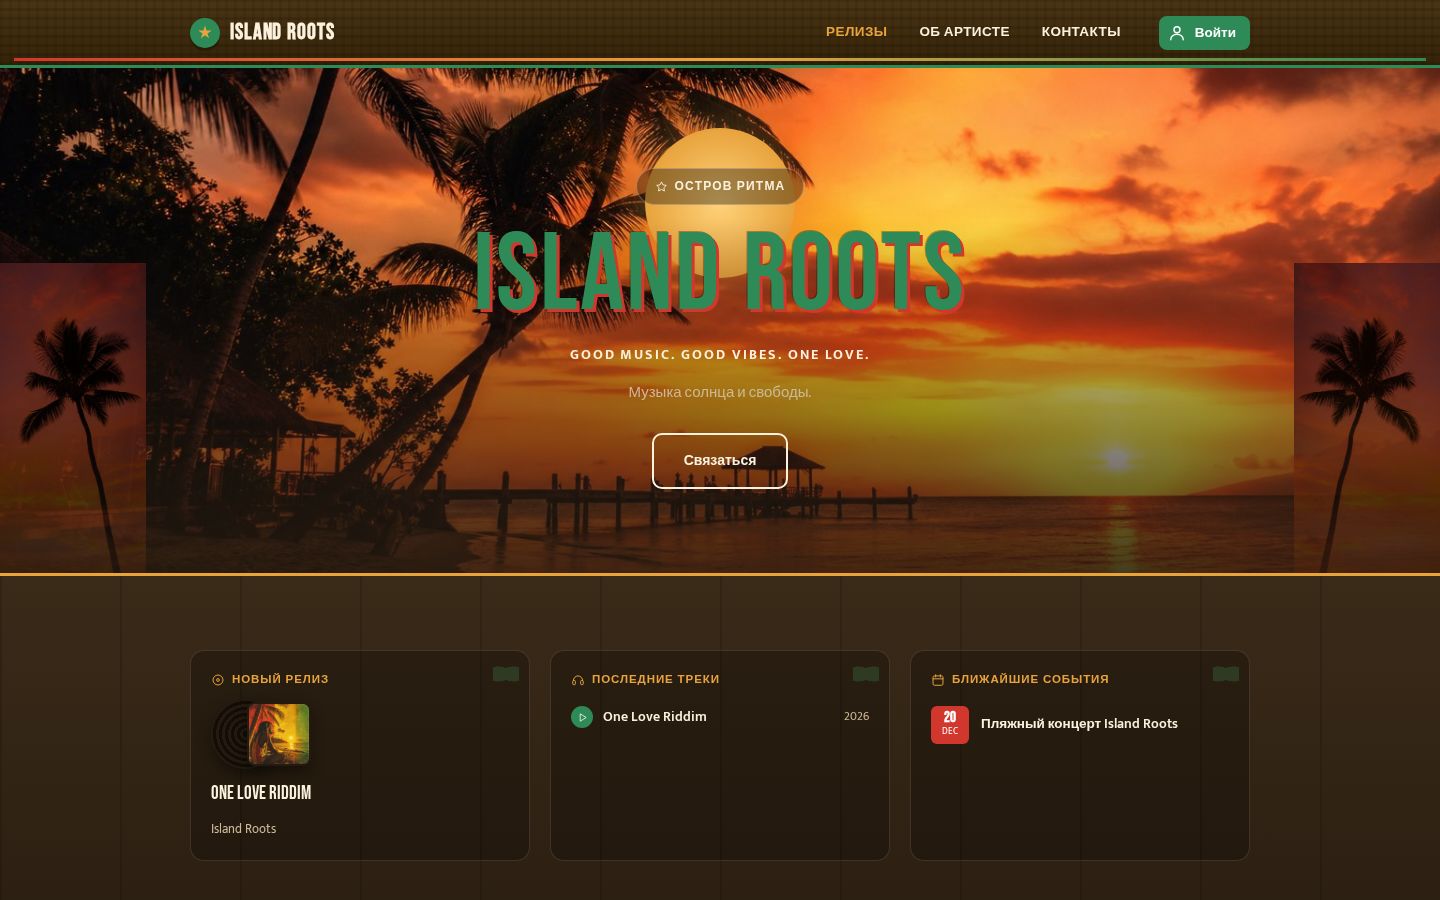Screen dimensions: 1440x900
Task: Click the star logo icon in header
Action: (205, 33)
